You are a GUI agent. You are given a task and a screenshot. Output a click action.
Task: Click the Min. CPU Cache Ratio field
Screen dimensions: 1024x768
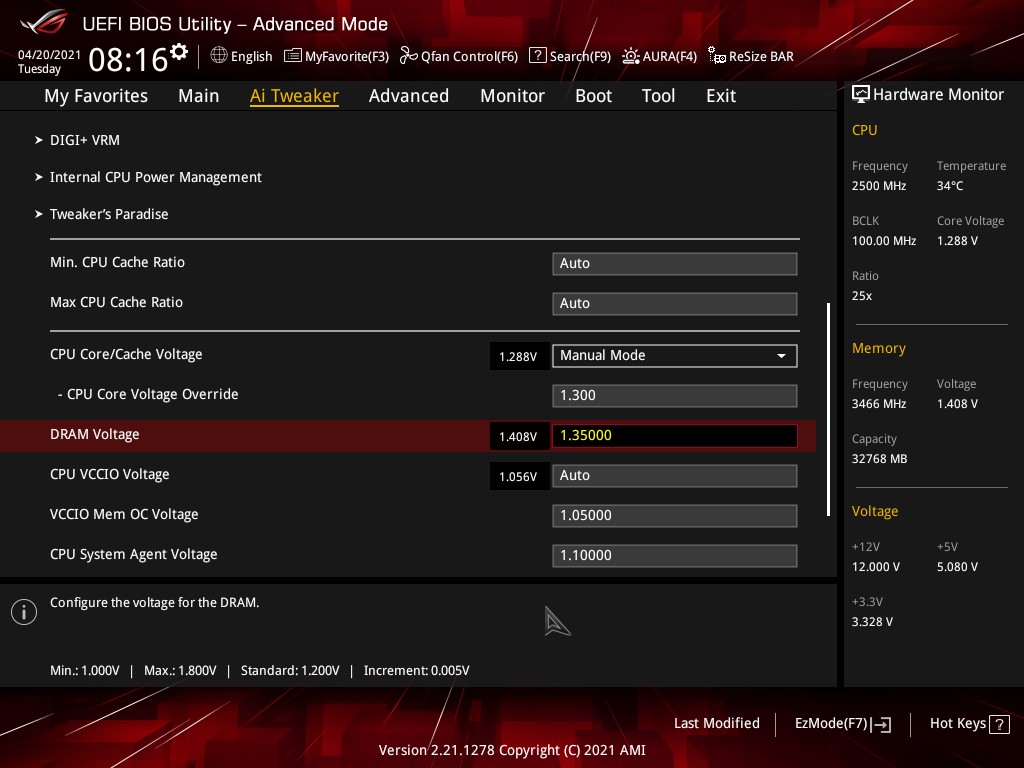[675, 264]
